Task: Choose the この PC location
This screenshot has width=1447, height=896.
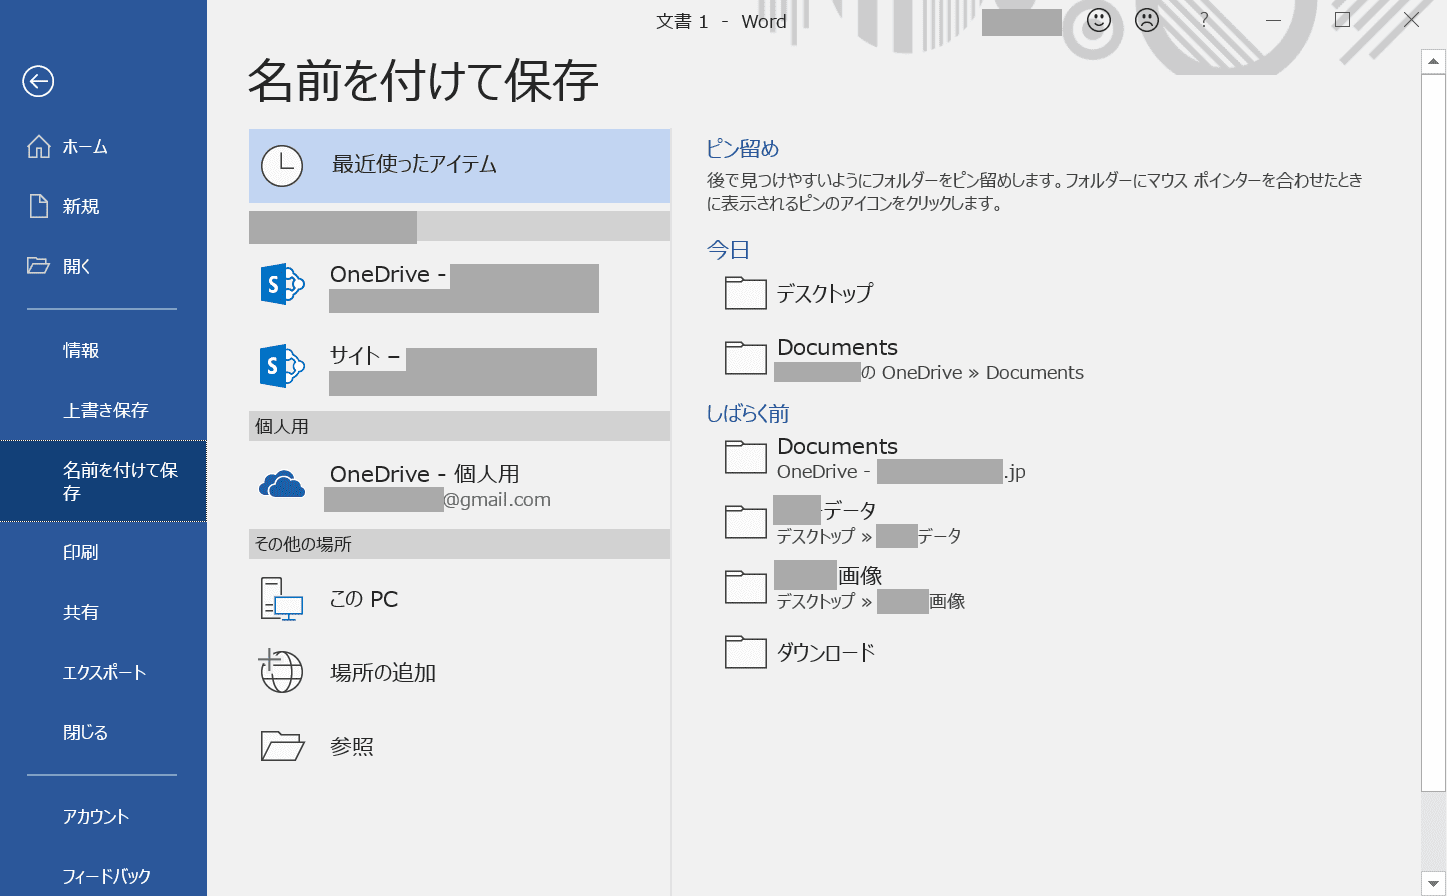Action: pyautogui.click(x=459, y=599)
